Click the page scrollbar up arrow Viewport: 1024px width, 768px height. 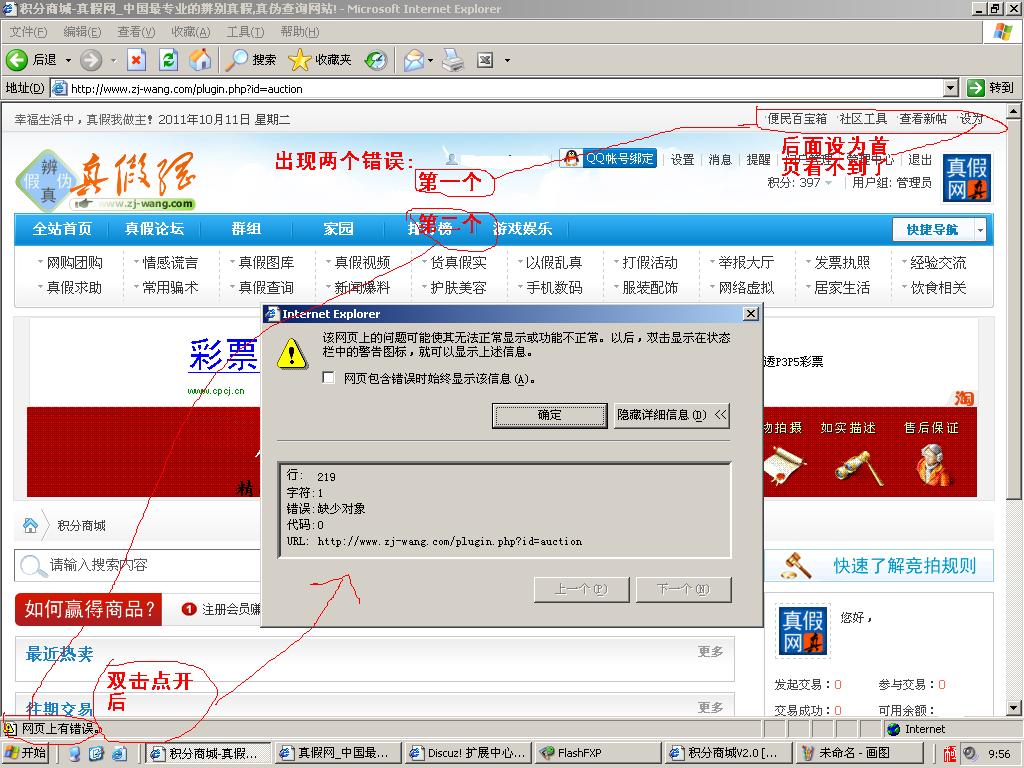pos(1013,112)
